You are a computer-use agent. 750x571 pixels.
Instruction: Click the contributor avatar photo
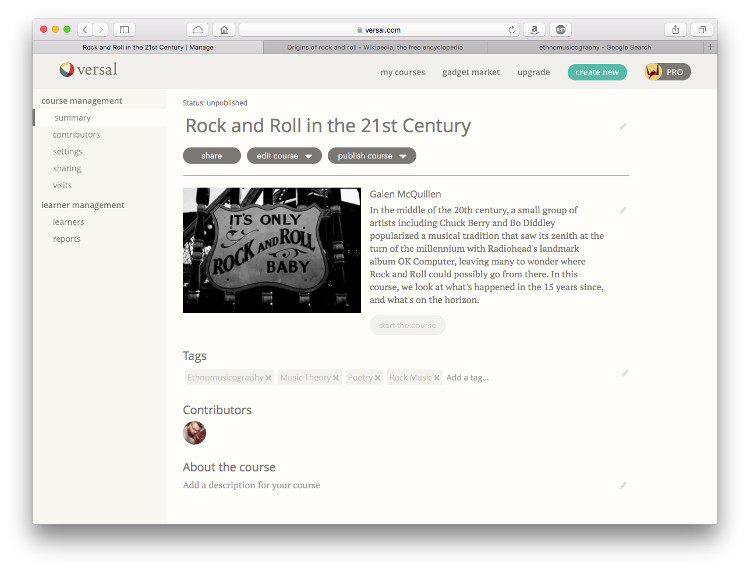pos(194,433)
